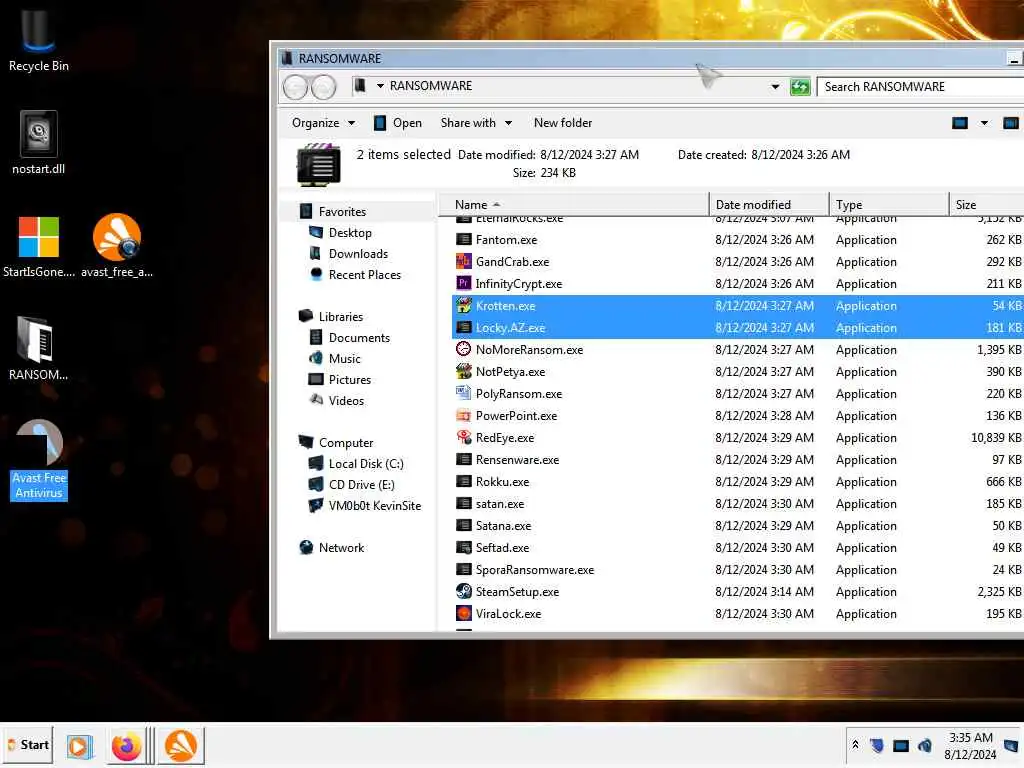
Task: Click the network monitor tray icon
Action: click(901, 745)
